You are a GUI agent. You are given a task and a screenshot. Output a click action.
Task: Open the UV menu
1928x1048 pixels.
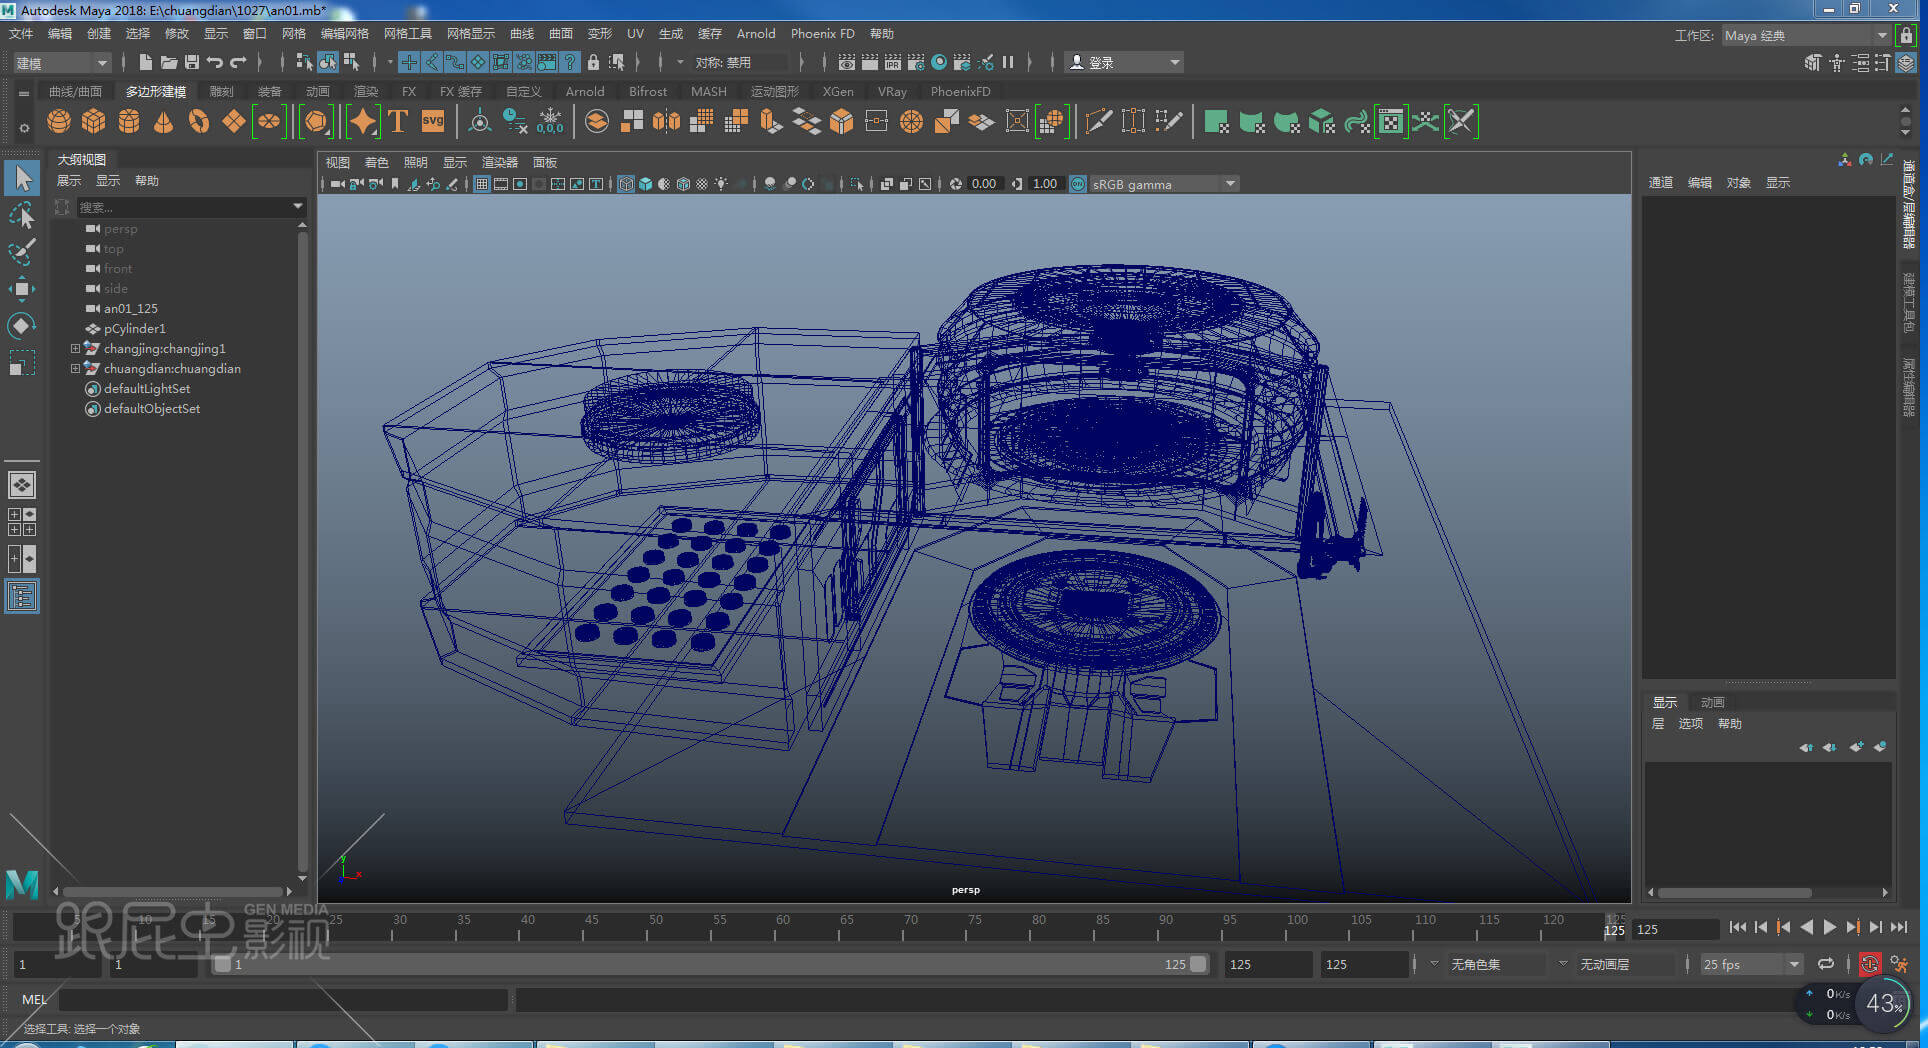635,34
